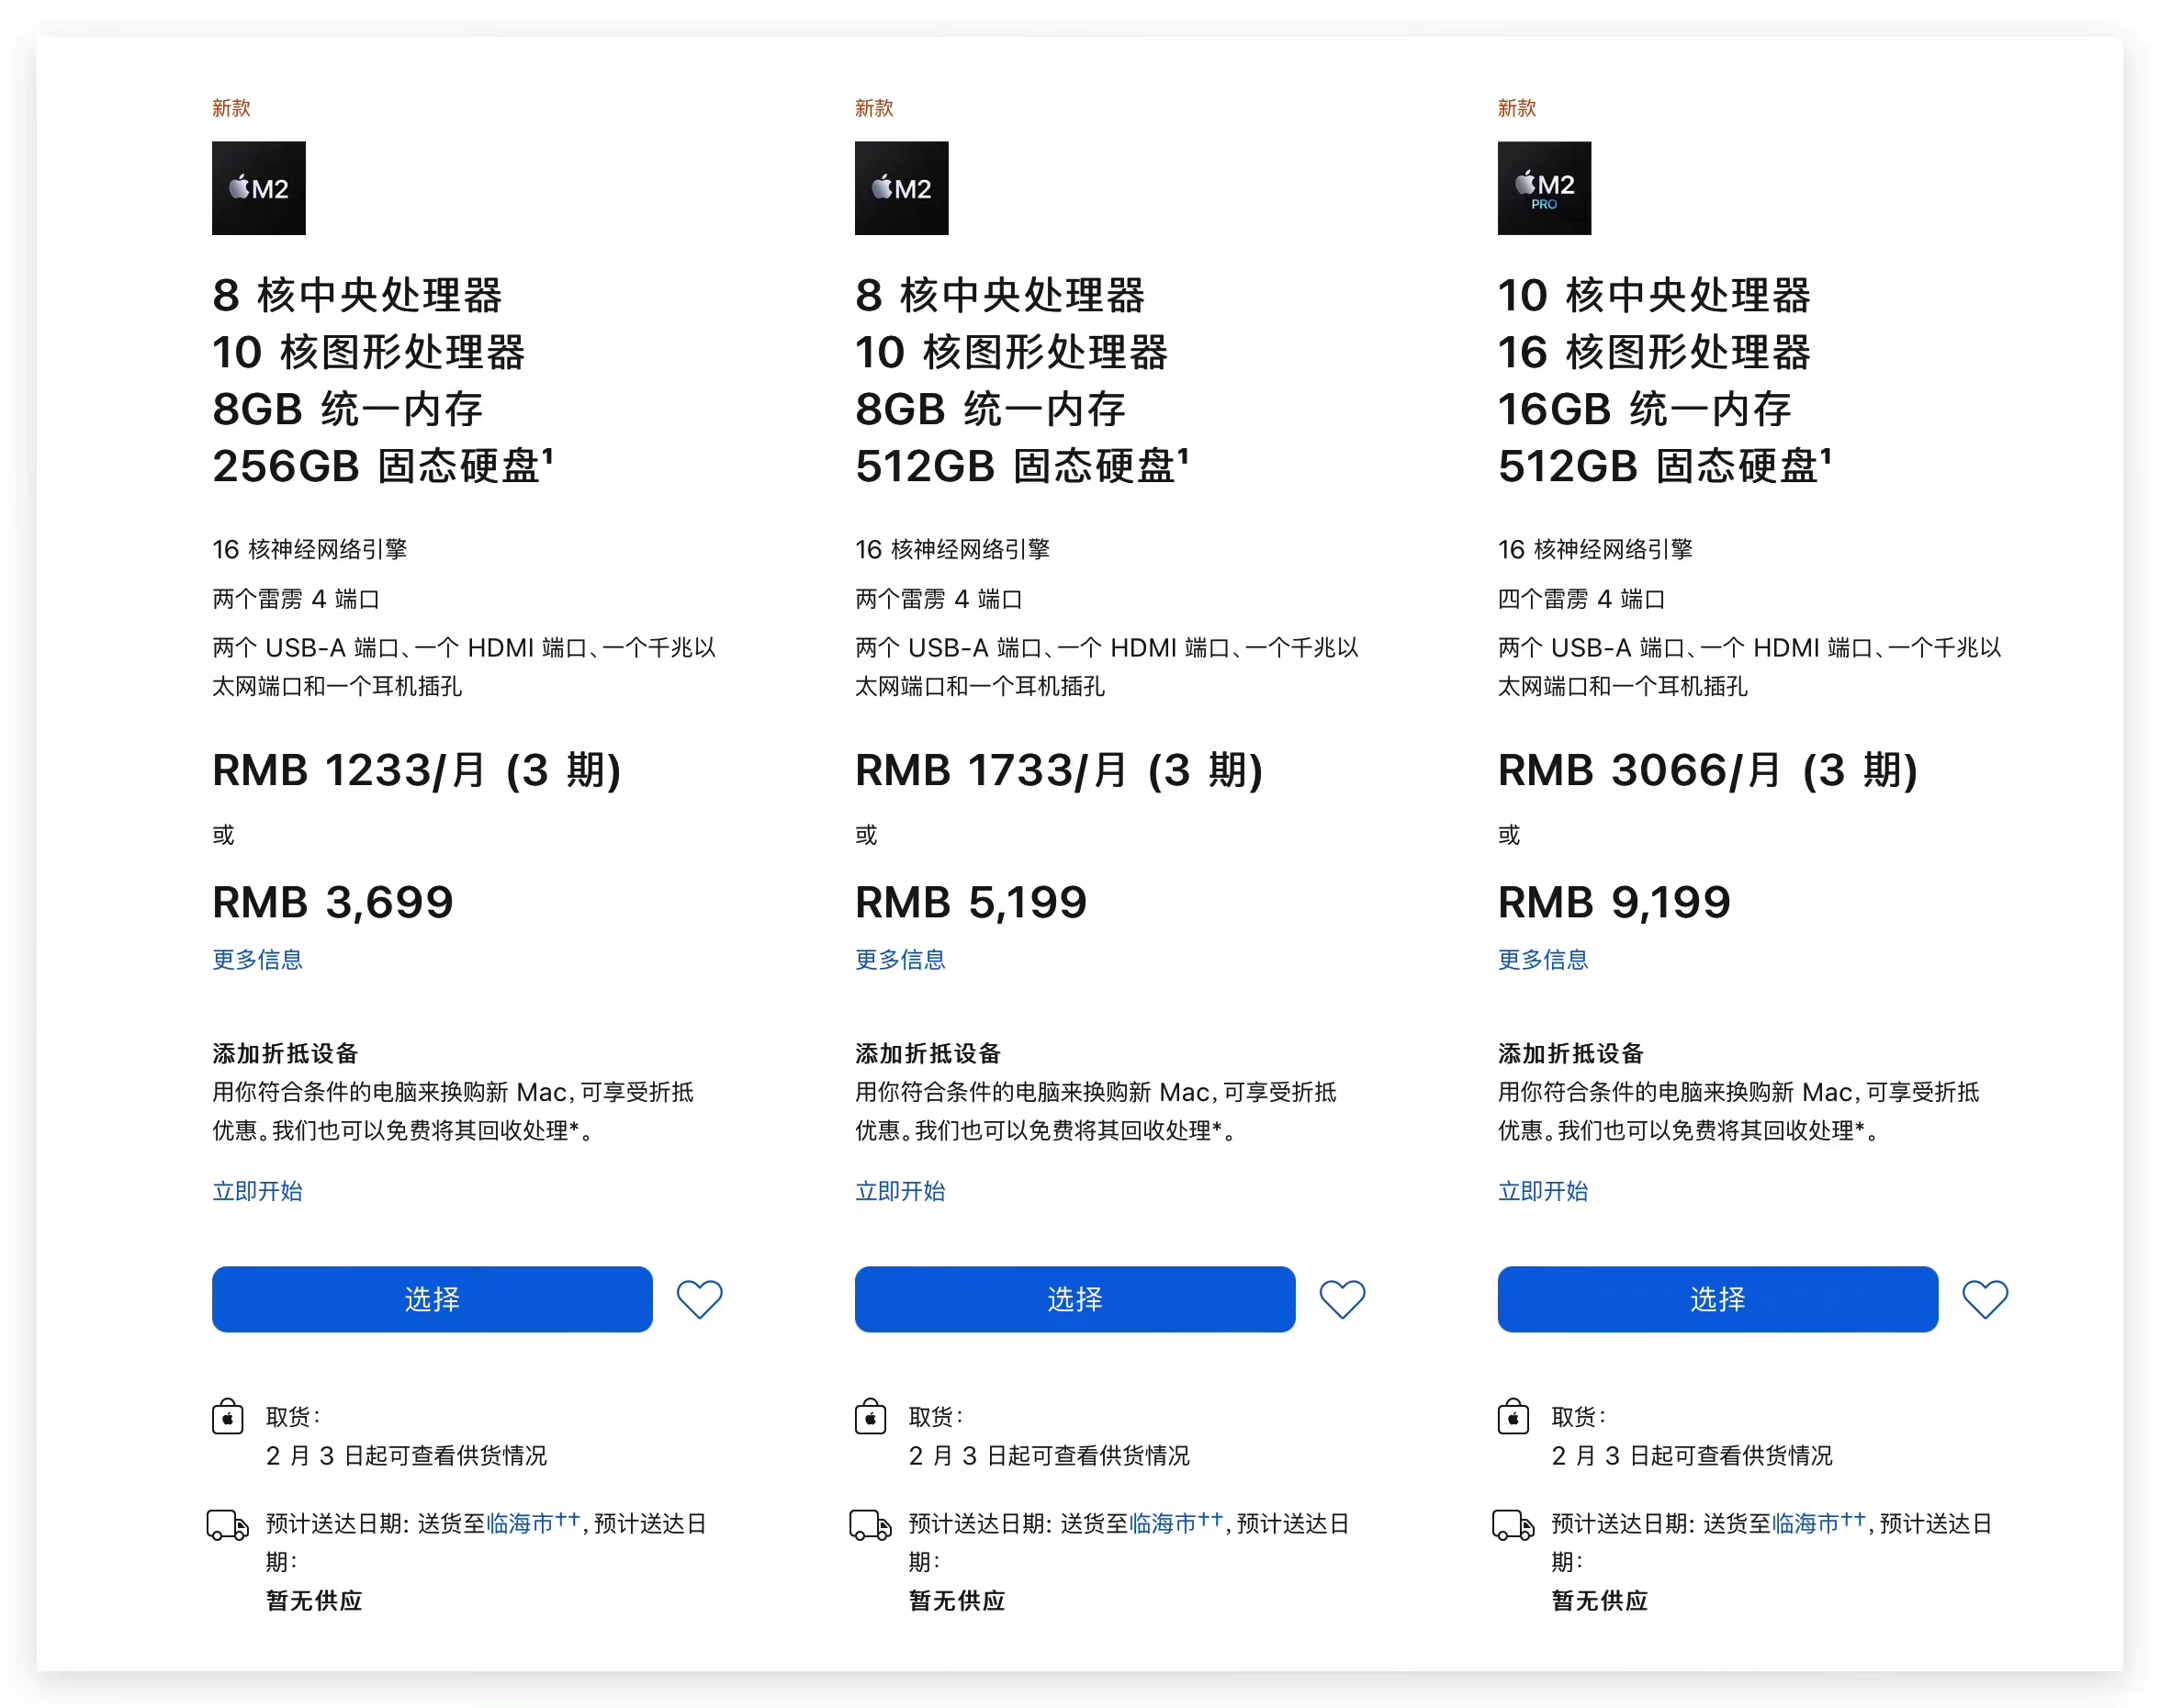Change delivery city 临海市 in first column
Image resolution: width=2160 pixels, height=1708 pixels.
(x=520, y=1523)
